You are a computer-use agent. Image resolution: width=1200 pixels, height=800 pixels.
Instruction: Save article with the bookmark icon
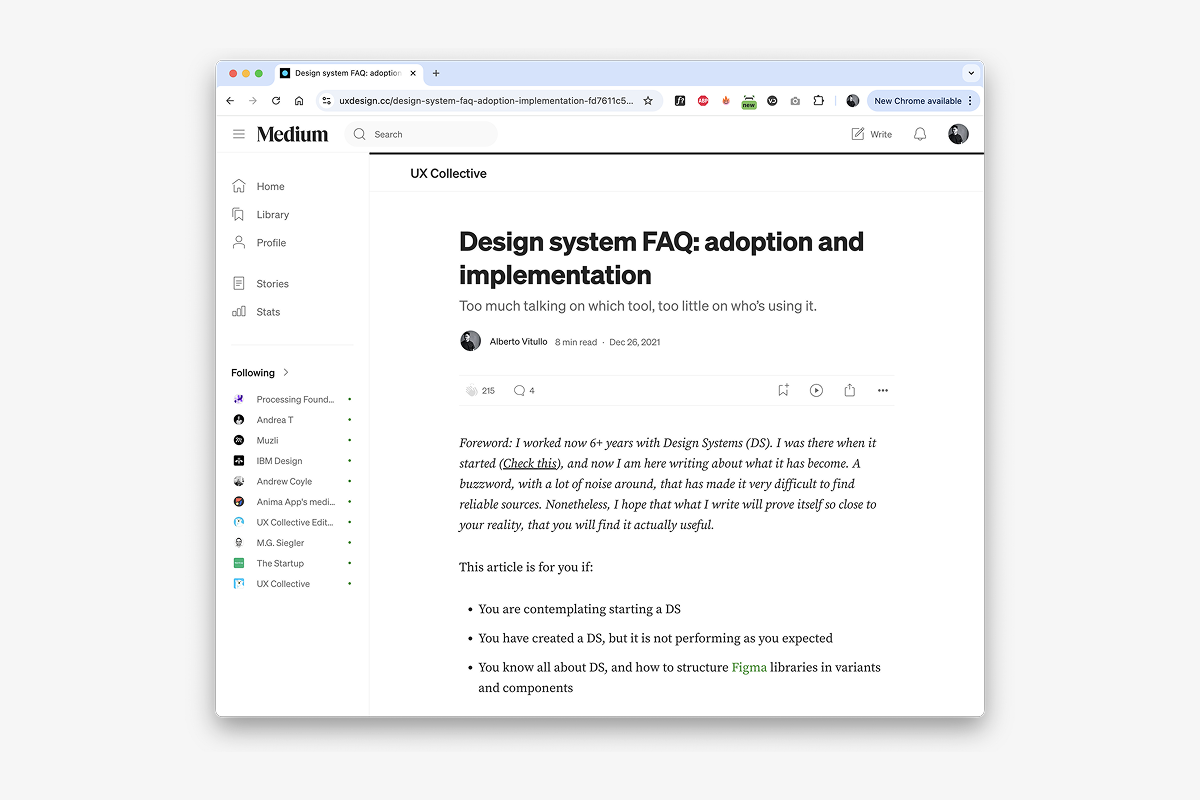[x=783, y=391]
